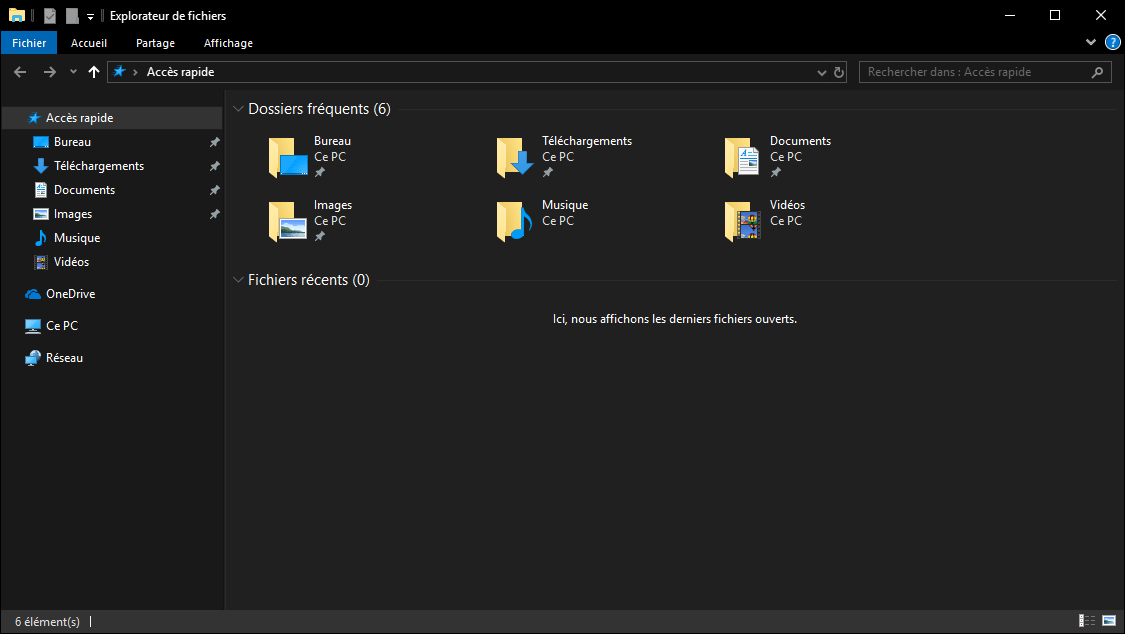Click the search magnifier icon
Viewport: 1125px width, 634px height.
pos(1097,72)
